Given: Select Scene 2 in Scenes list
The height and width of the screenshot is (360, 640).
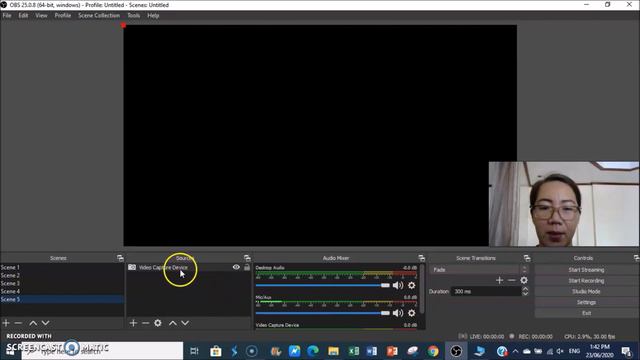Looking at the screenshot, I should [x=62, y=276].
